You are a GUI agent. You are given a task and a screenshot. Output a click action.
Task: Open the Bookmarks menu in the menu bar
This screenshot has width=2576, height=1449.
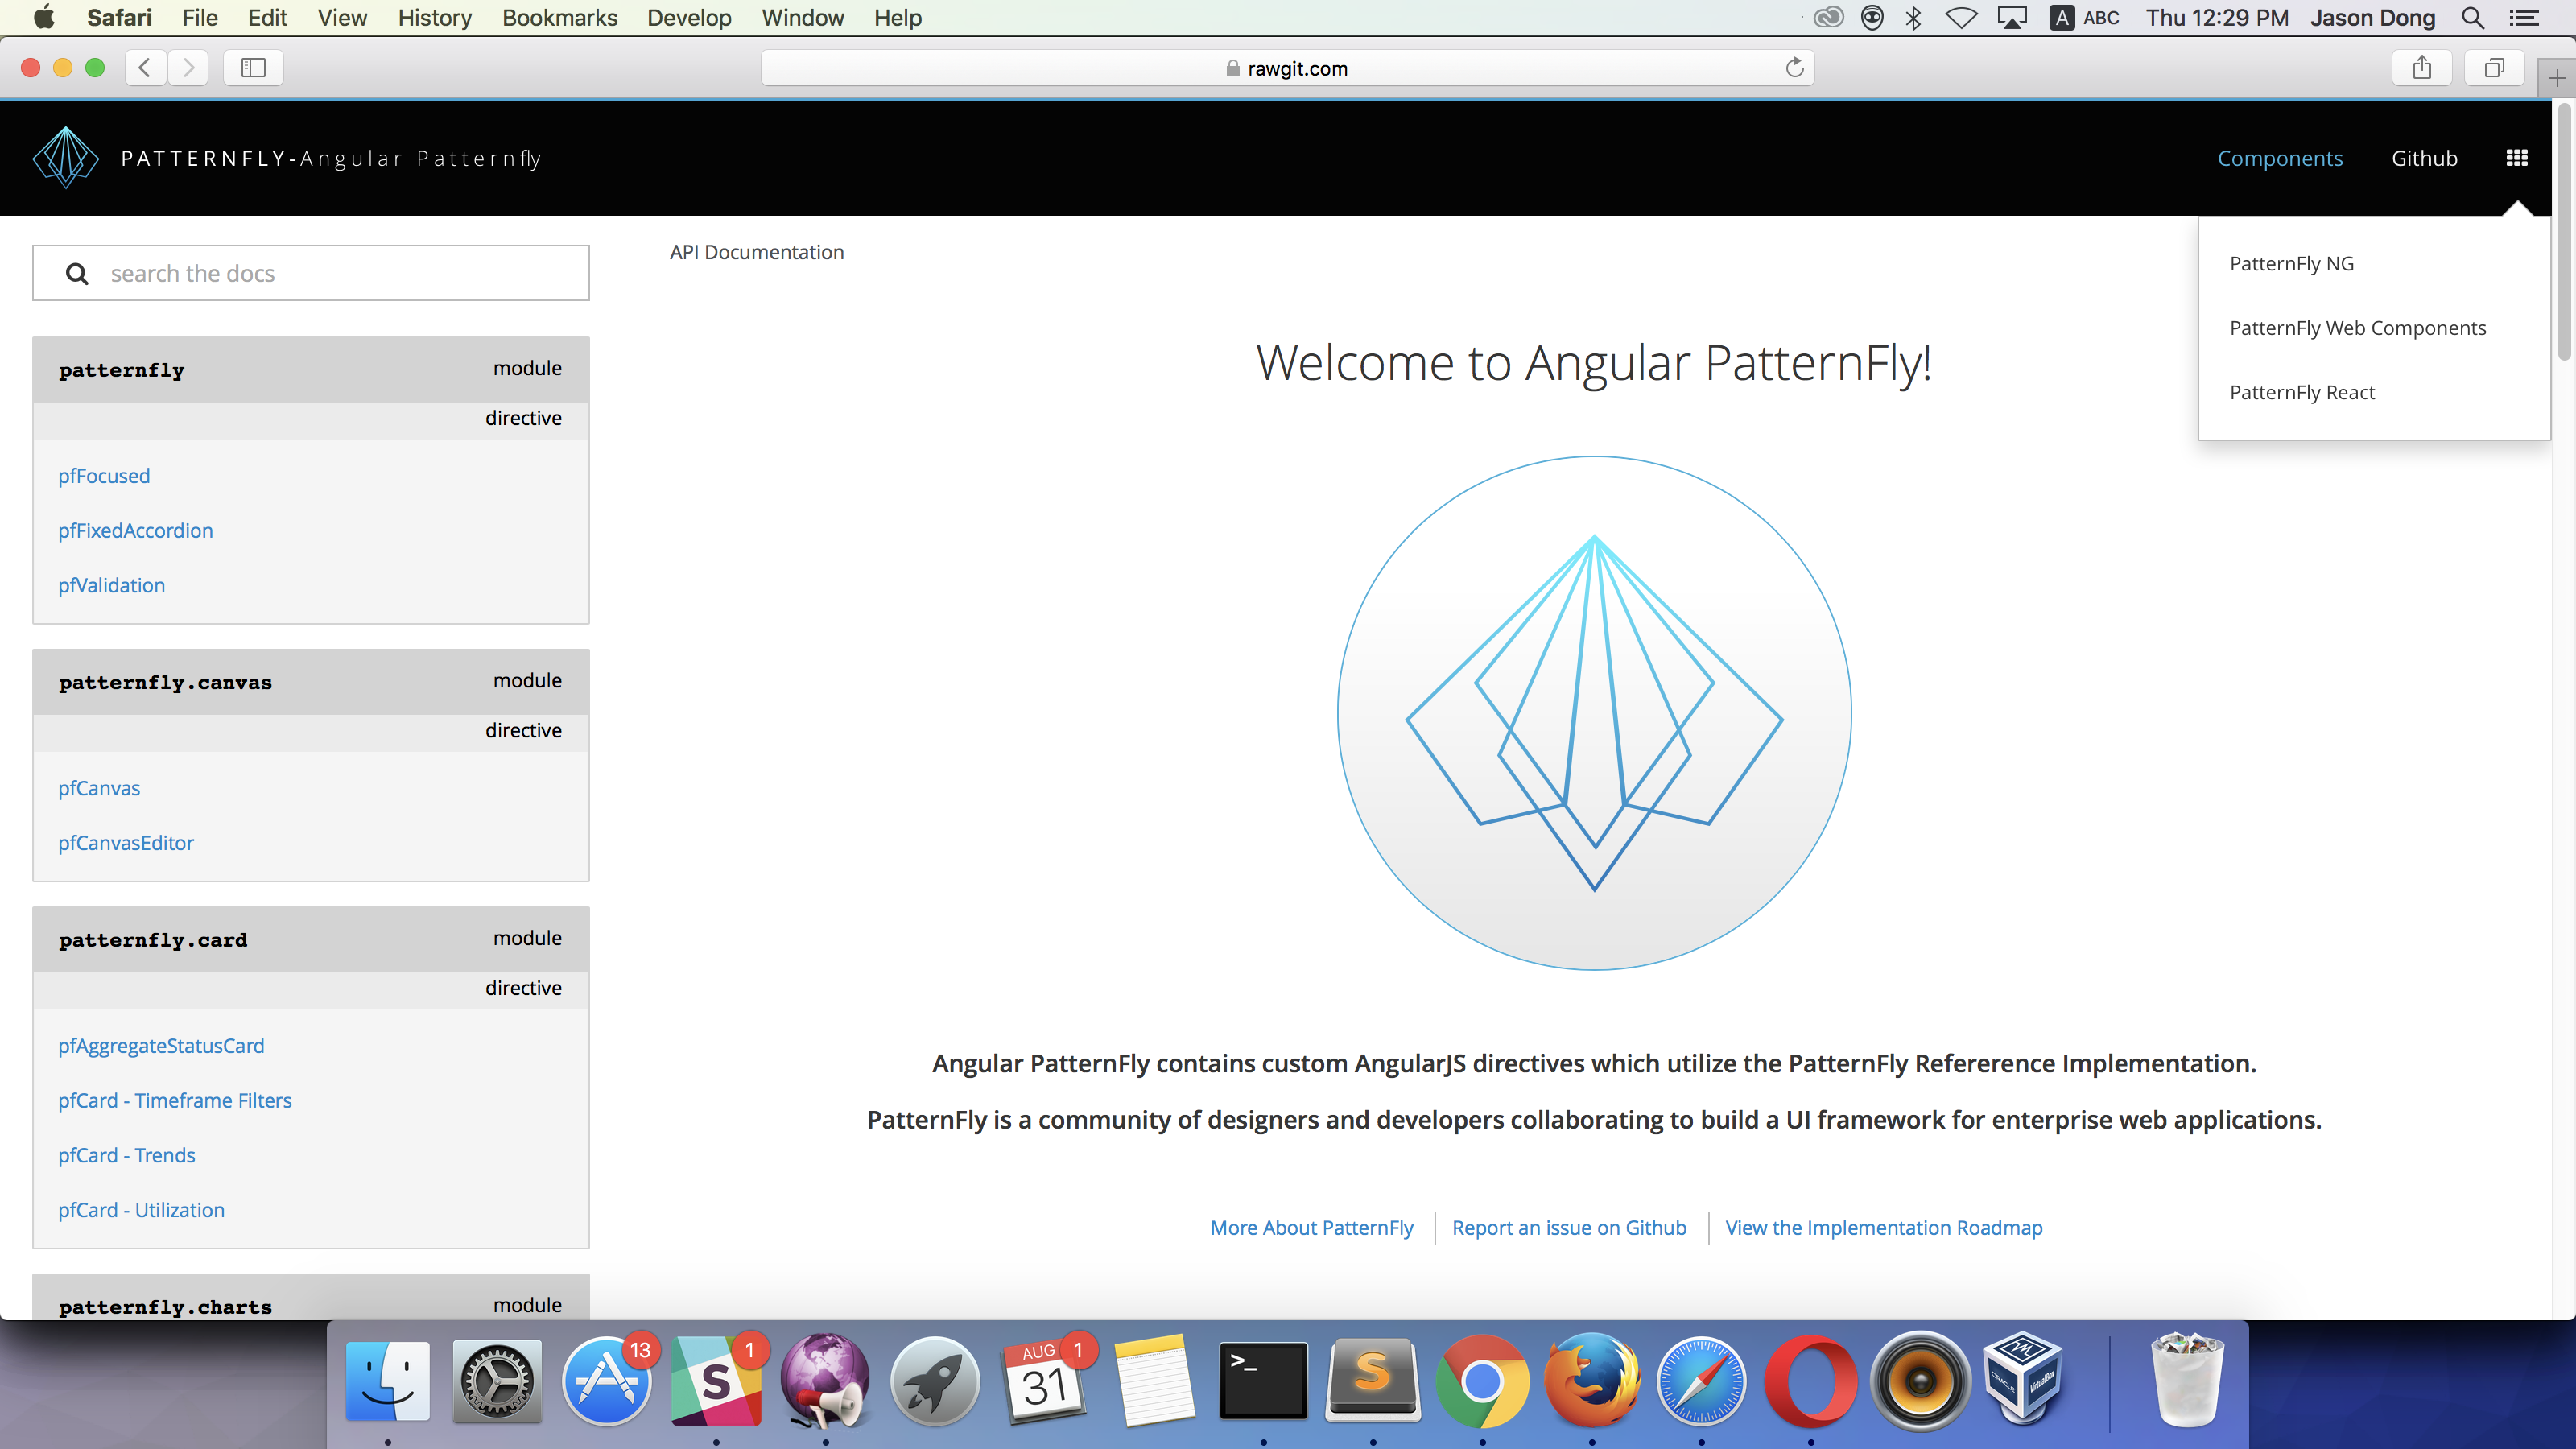pos(559,18)
